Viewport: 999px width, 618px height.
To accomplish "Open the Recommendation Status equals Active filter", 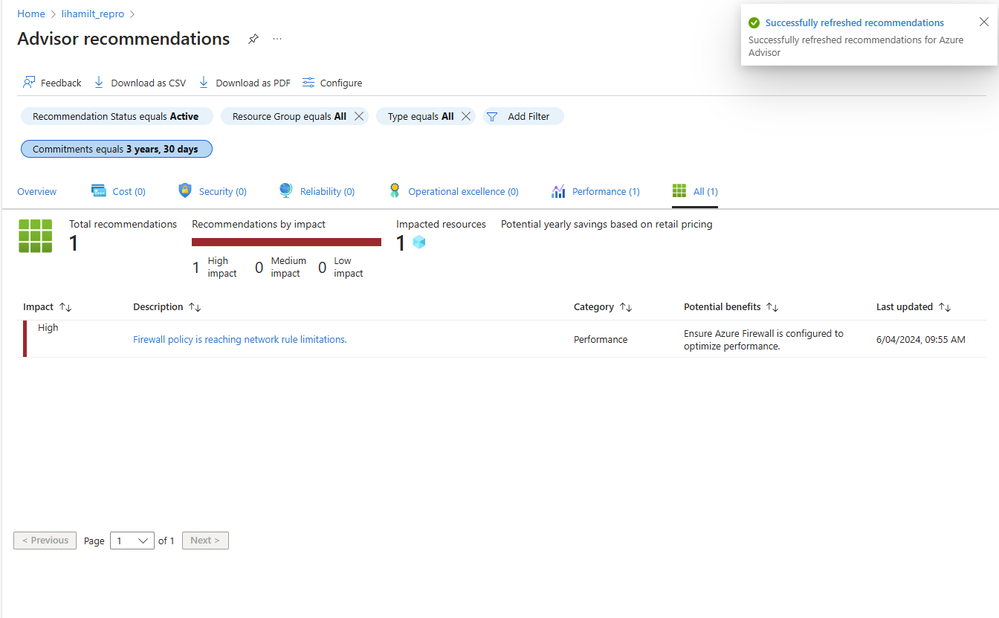I will click(117, 116).
